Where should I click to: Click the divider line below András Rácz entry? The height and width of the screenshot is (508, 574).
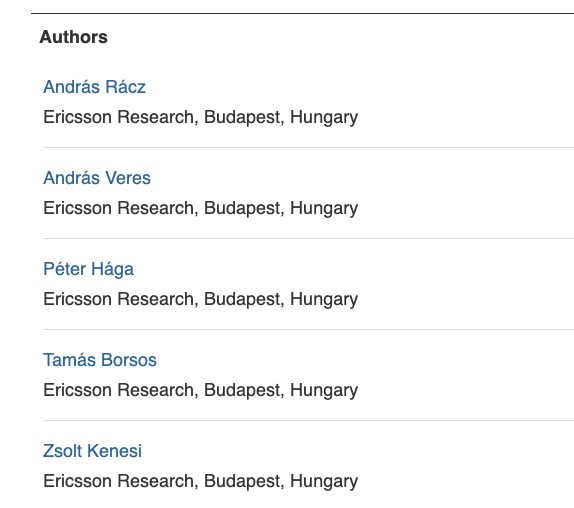point(308,147)
